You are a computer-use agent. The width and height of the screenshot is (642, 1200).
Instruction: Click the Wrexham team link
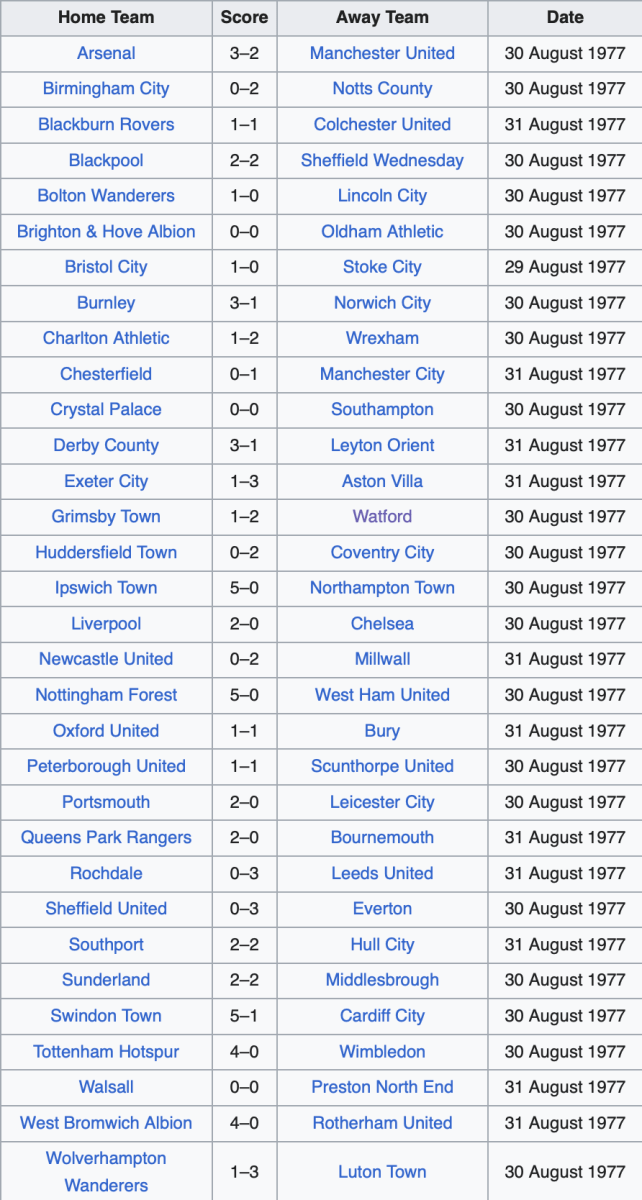382,338
